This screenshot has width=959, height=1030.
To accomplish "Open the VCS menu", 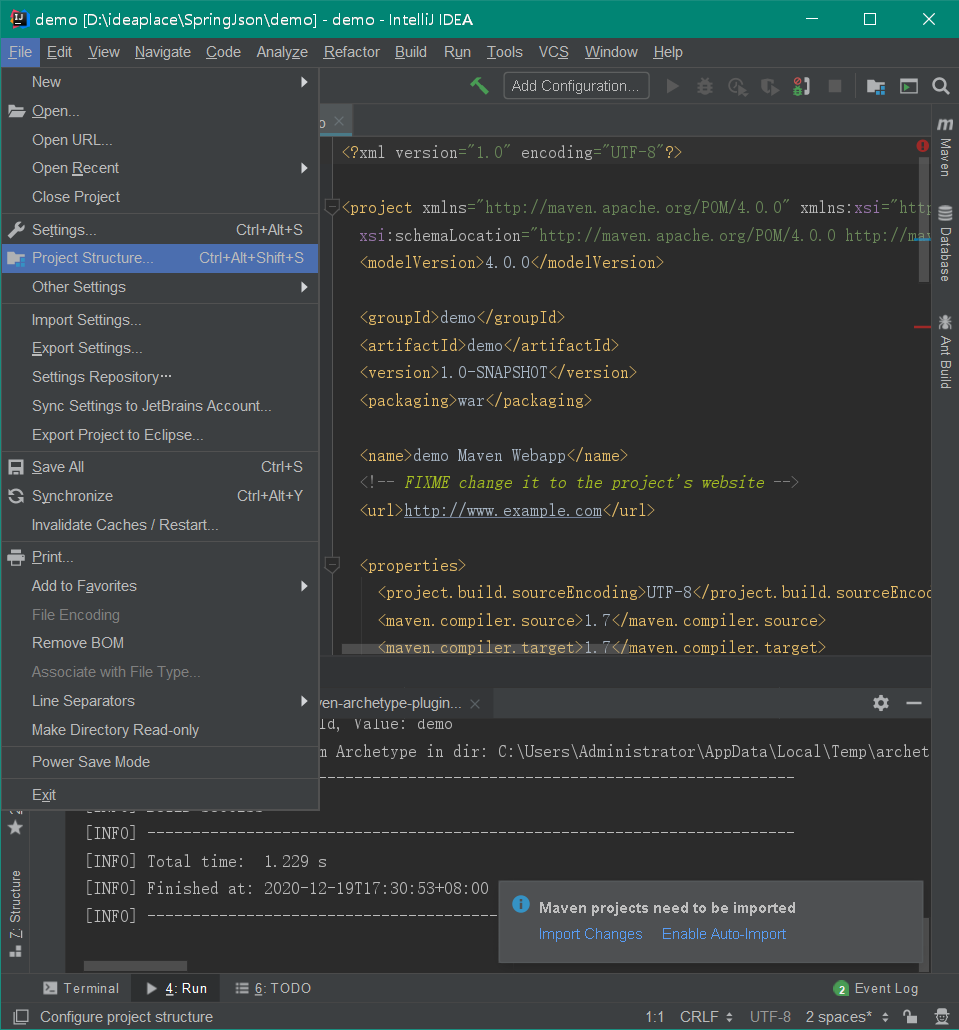I will (553, 52).
